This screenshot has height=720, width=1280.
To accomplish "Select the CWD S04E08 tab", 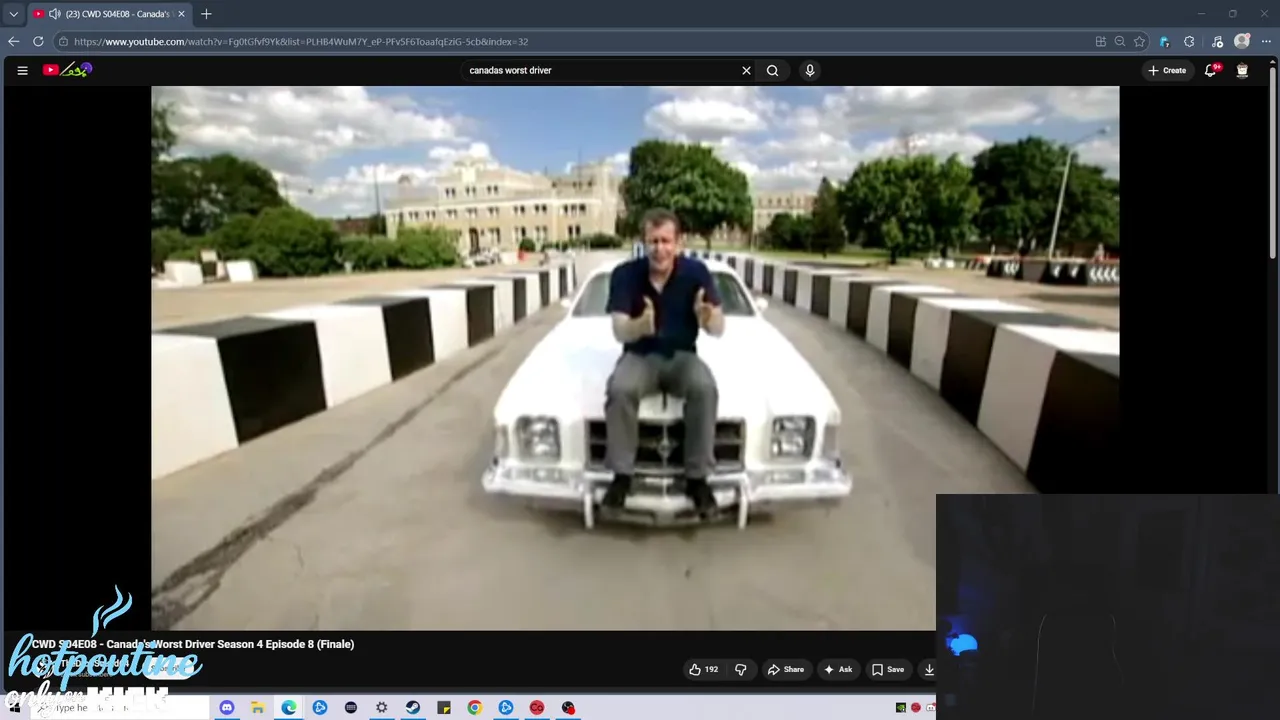I will pos(108,14).
